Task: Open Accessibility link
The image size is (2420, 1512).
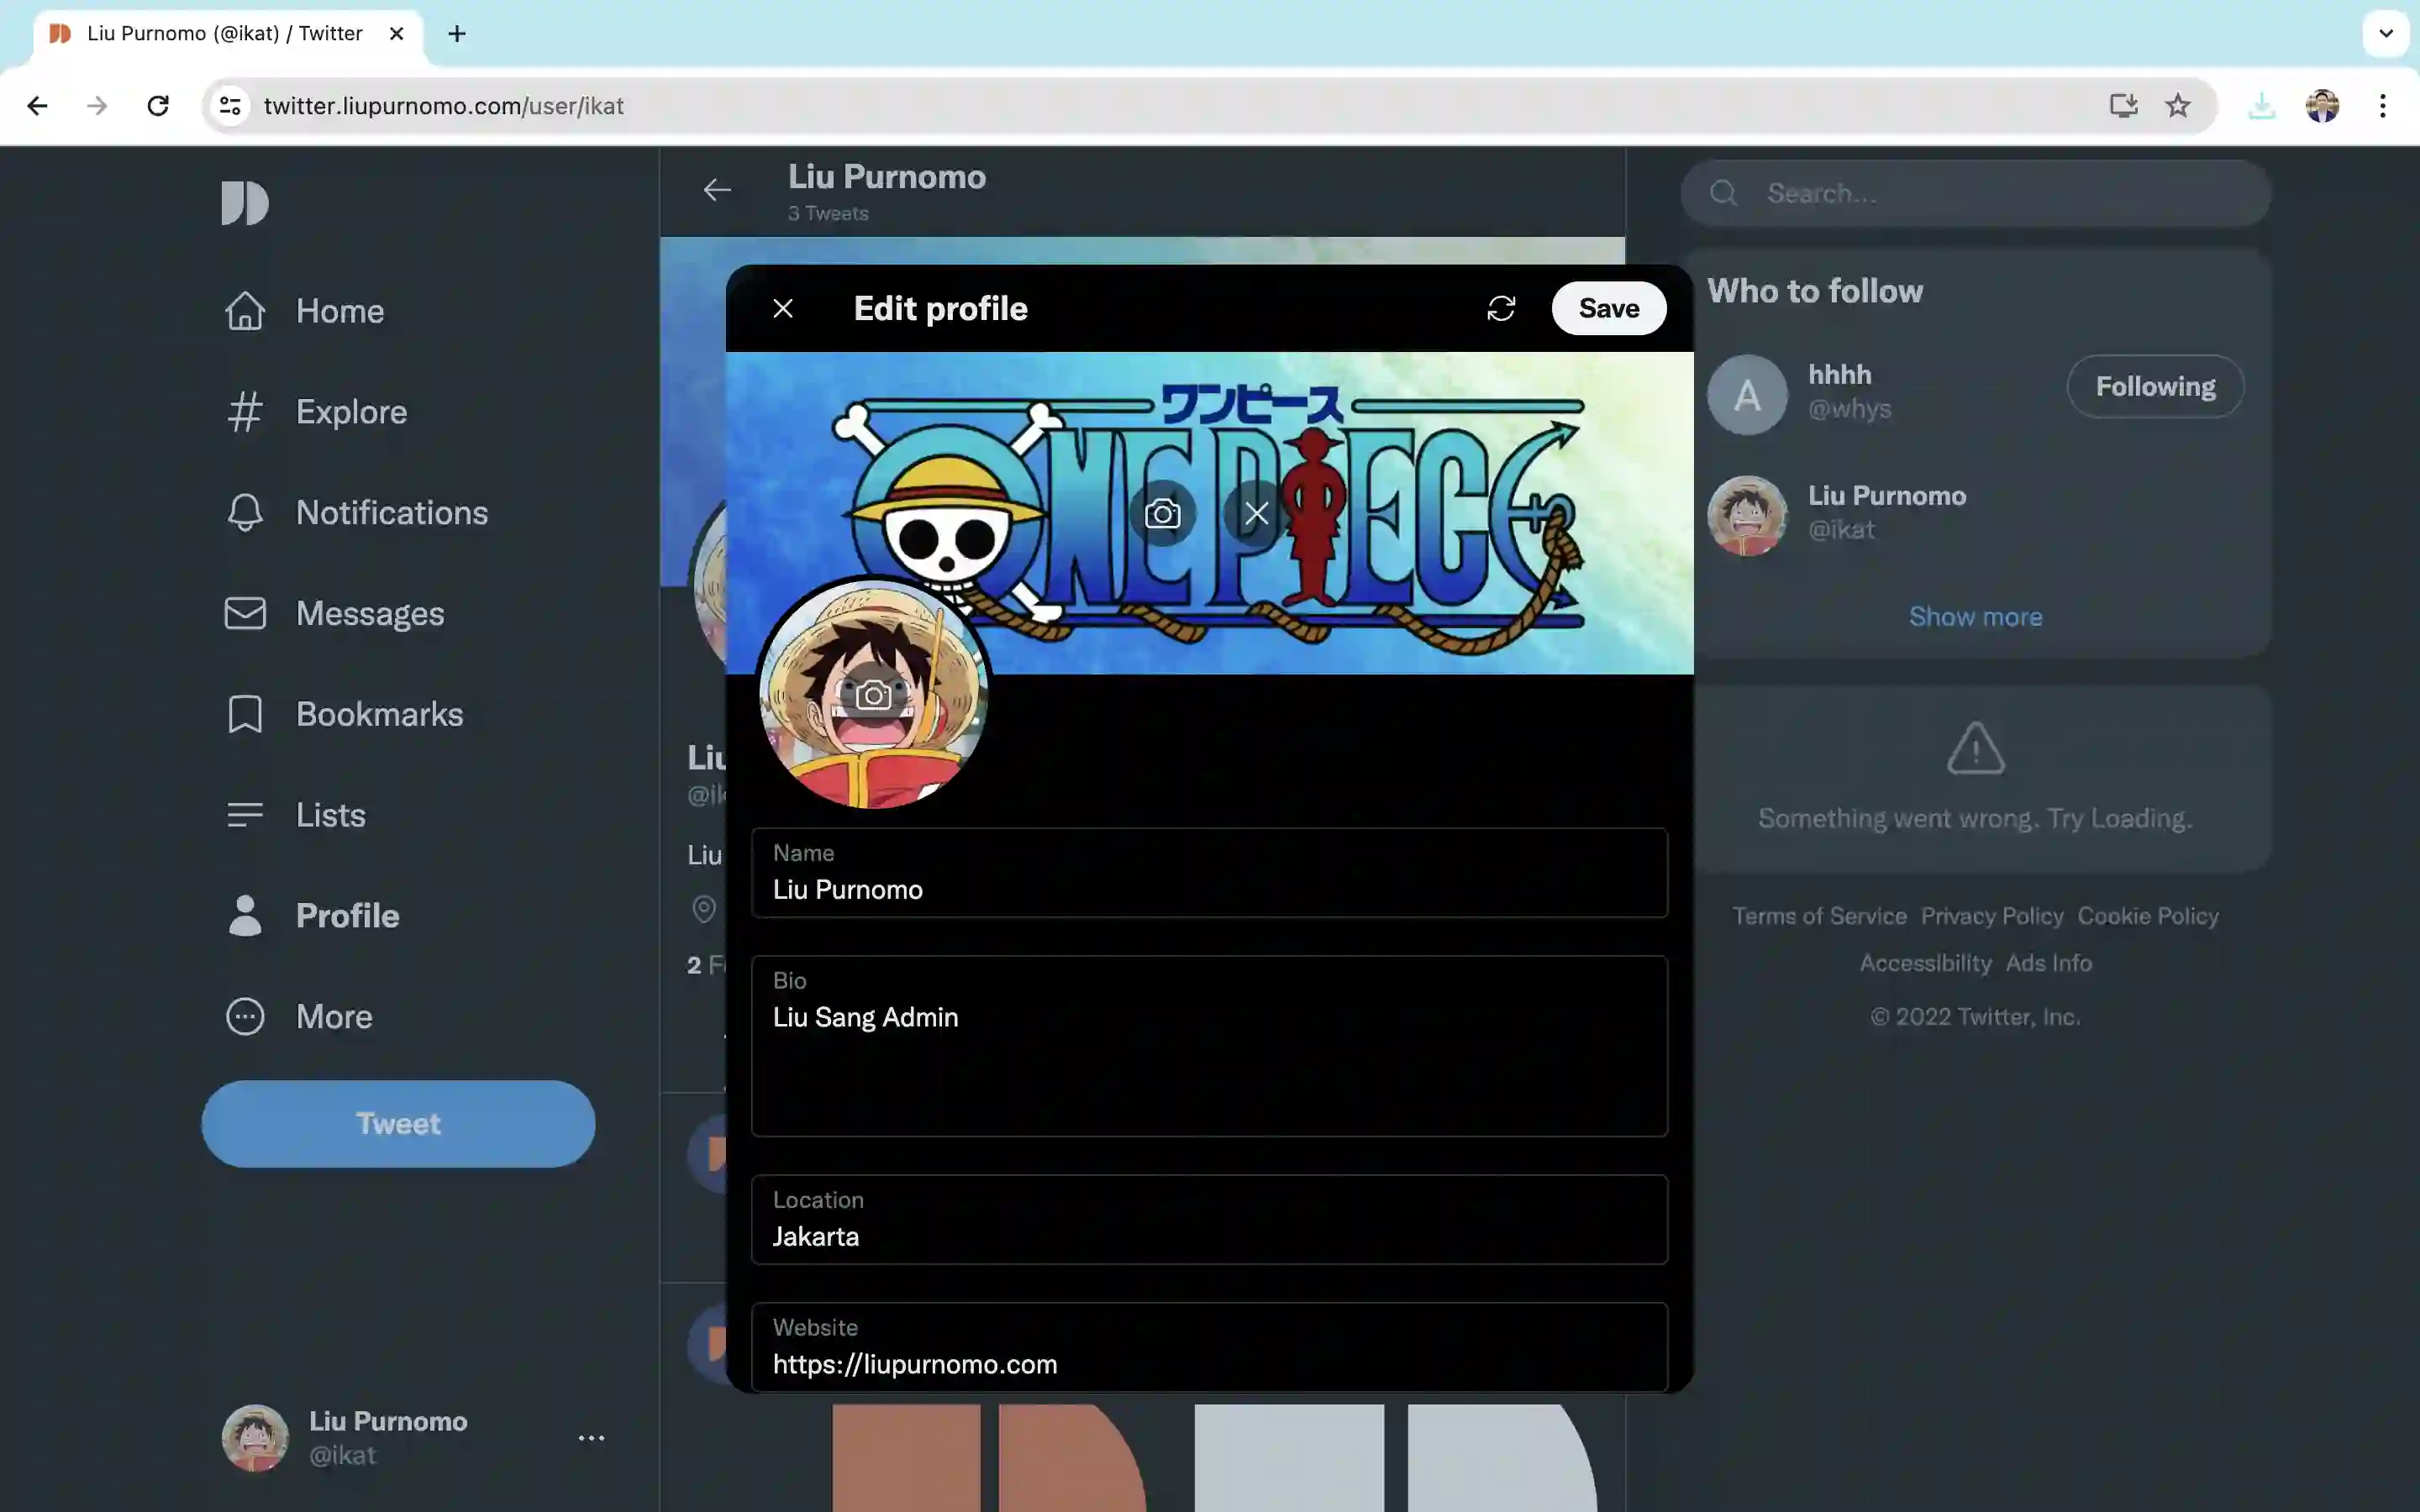Action: [1925, 963]
